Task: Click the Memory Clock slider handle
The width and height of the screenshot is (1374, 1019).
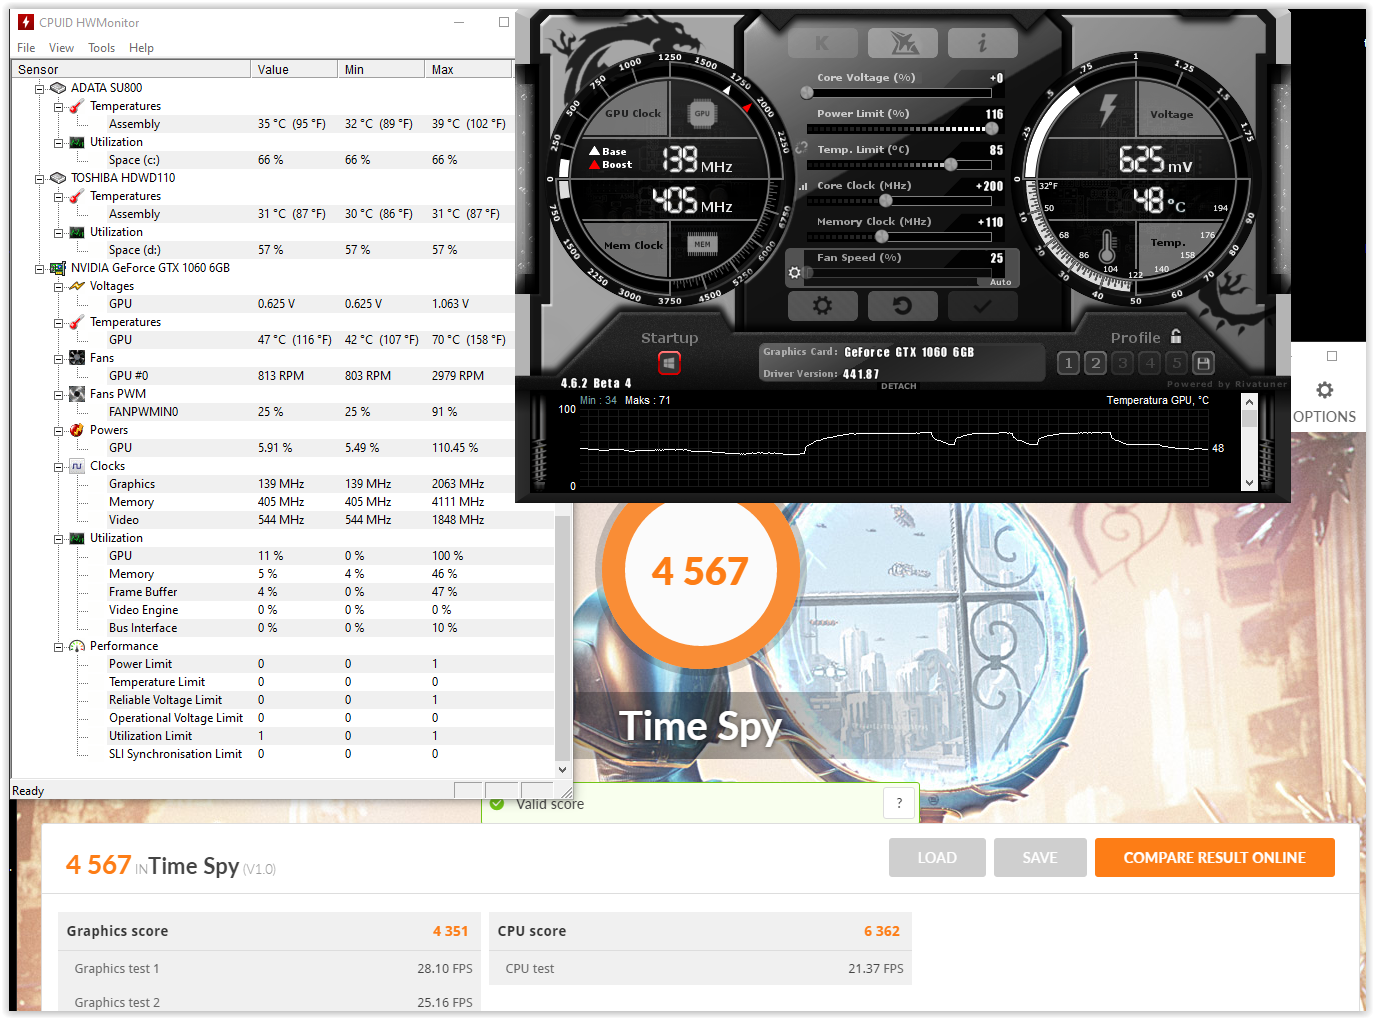Action: 881,236
